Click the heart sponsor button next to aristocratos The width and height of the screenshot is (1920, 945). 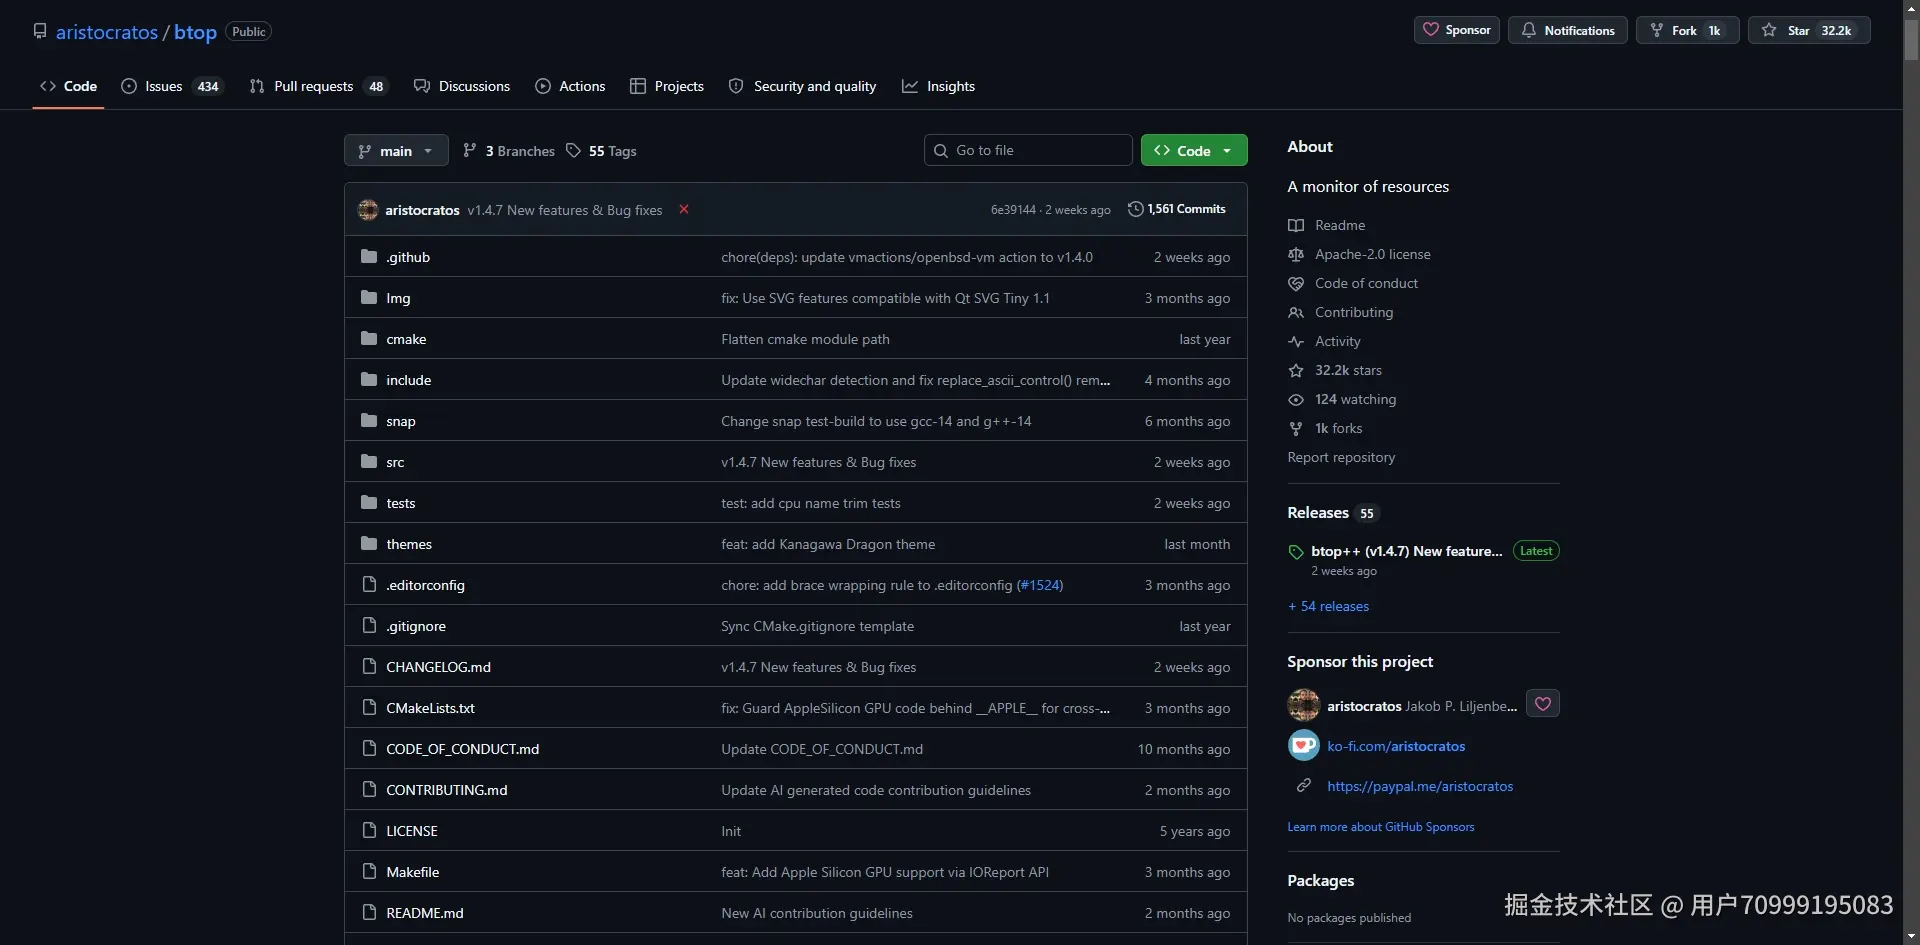(x=1543, y=704)
